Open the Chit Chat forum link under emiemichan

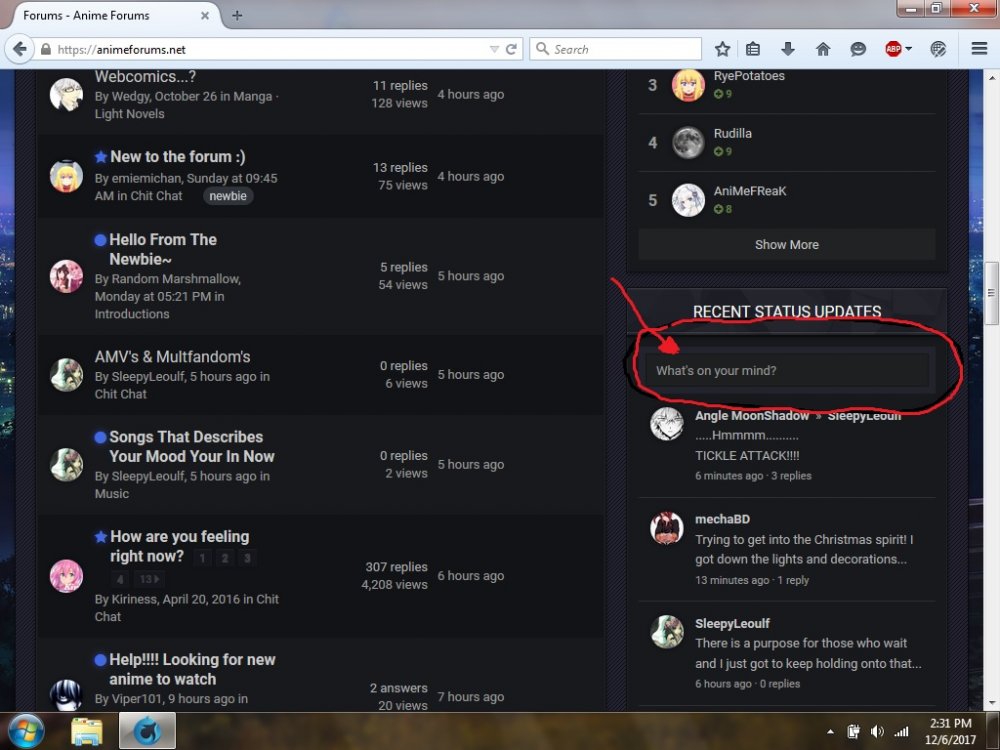(x=156, y=196)
